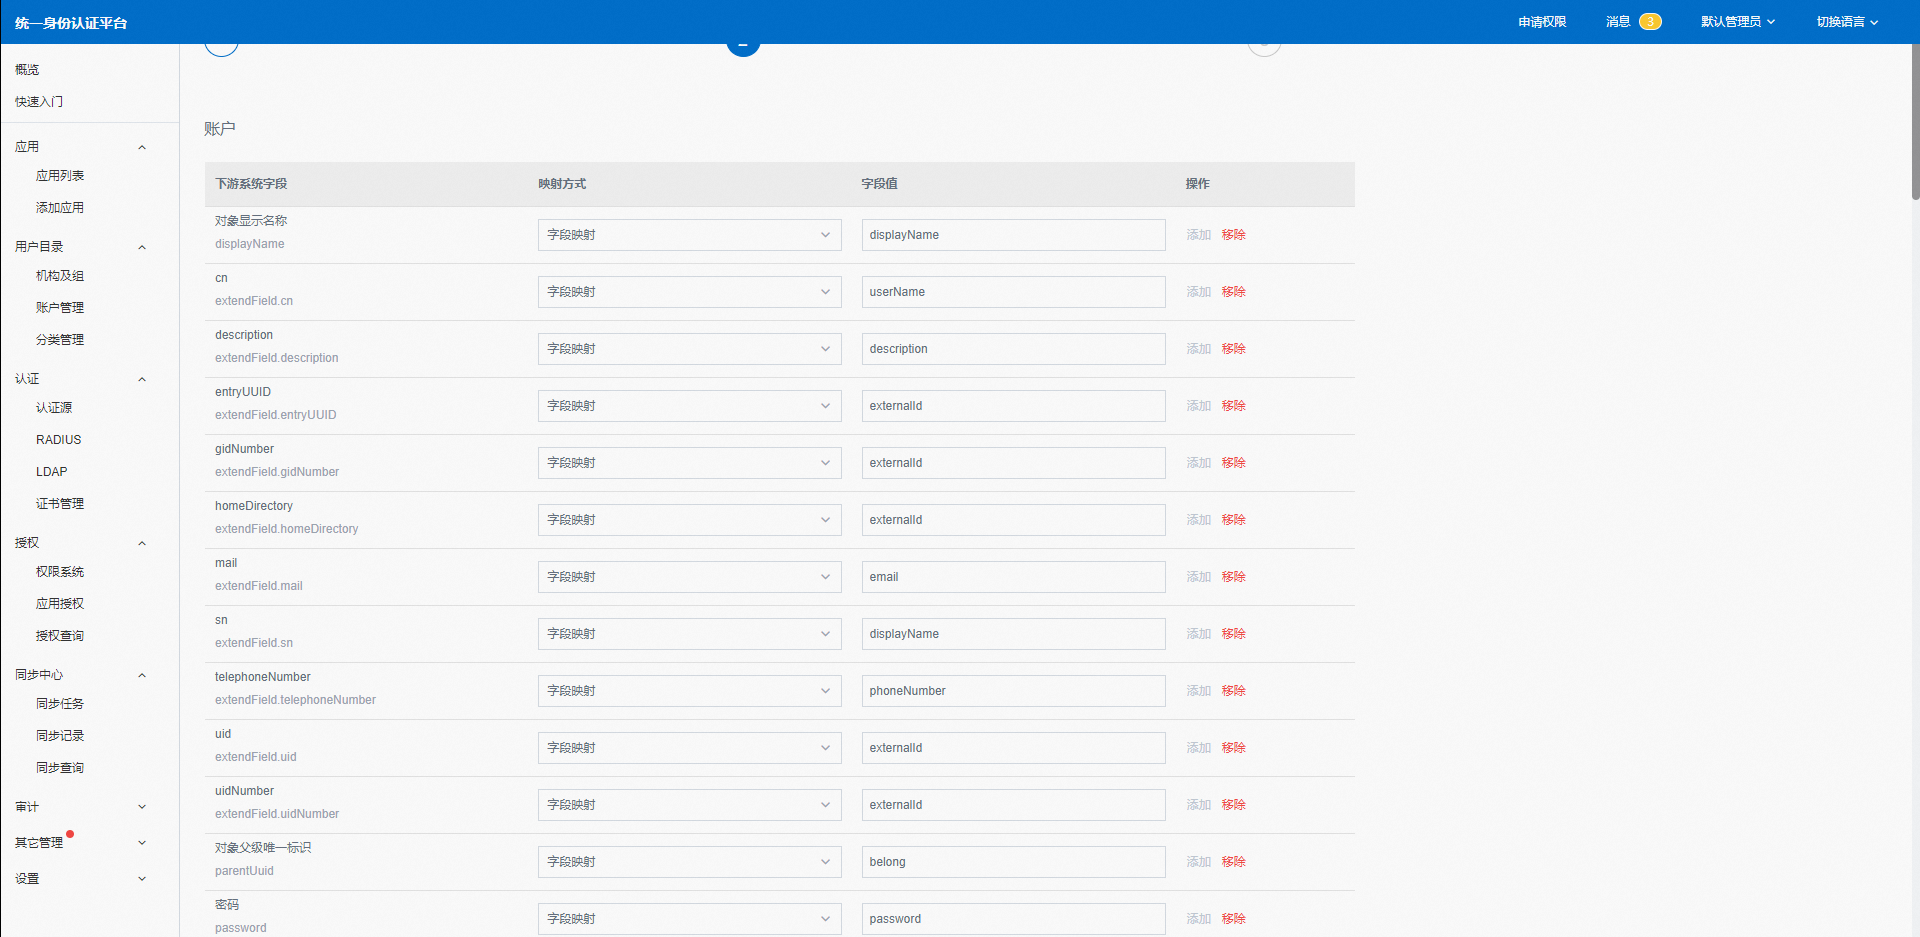Viewport: 1920px width, 937px height.
Task: Collapse the 用户目录 sidebar group
Action: (141, 247)
